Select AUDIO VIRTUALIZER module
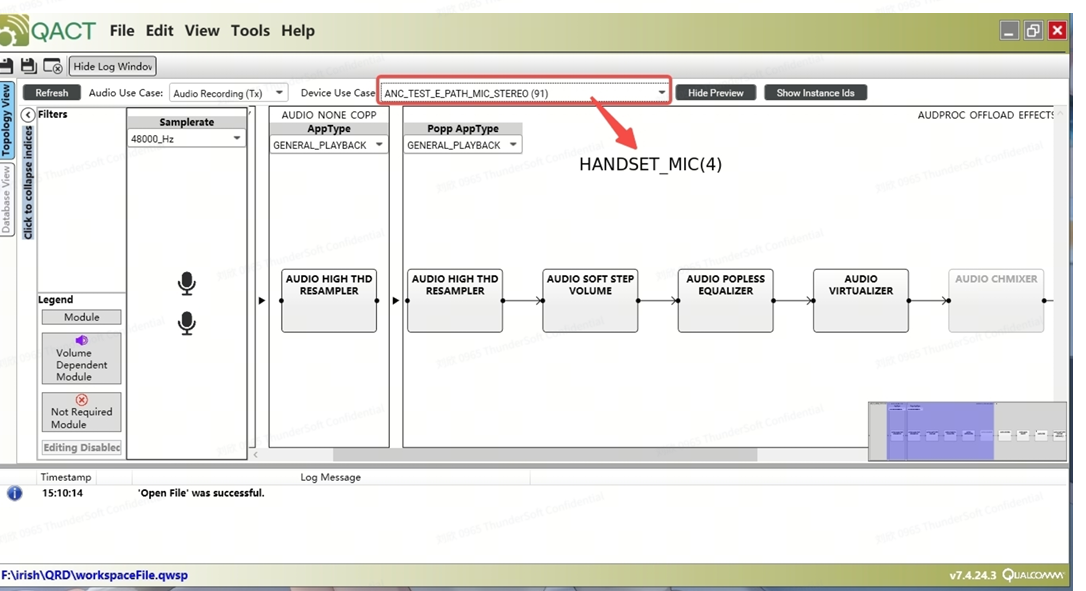Viewport: 1086px width, 591px height. [x=861, y=301]
